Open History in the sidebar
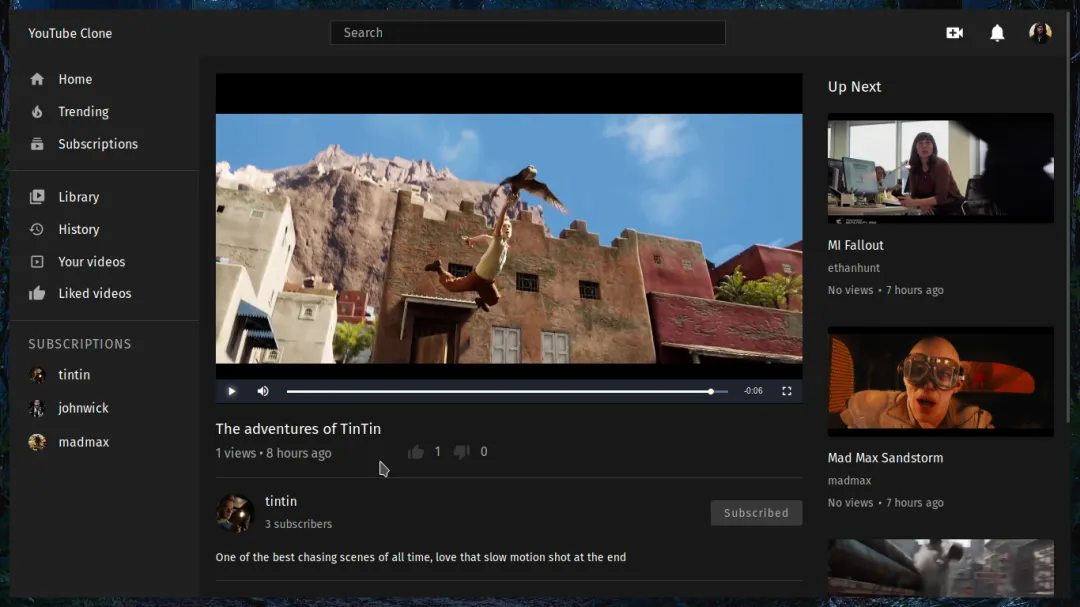 coord(79,229)
